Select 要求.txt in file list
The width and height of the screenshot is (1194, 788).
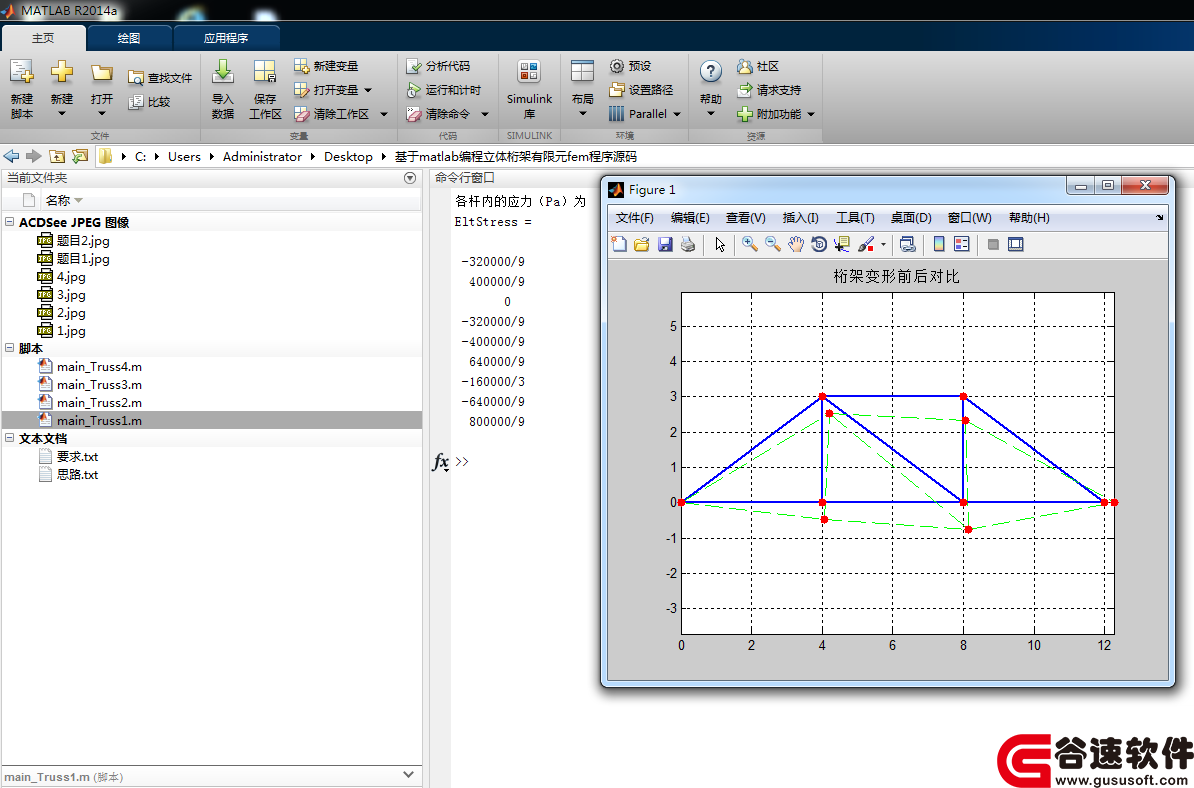(x=77, y=456)
